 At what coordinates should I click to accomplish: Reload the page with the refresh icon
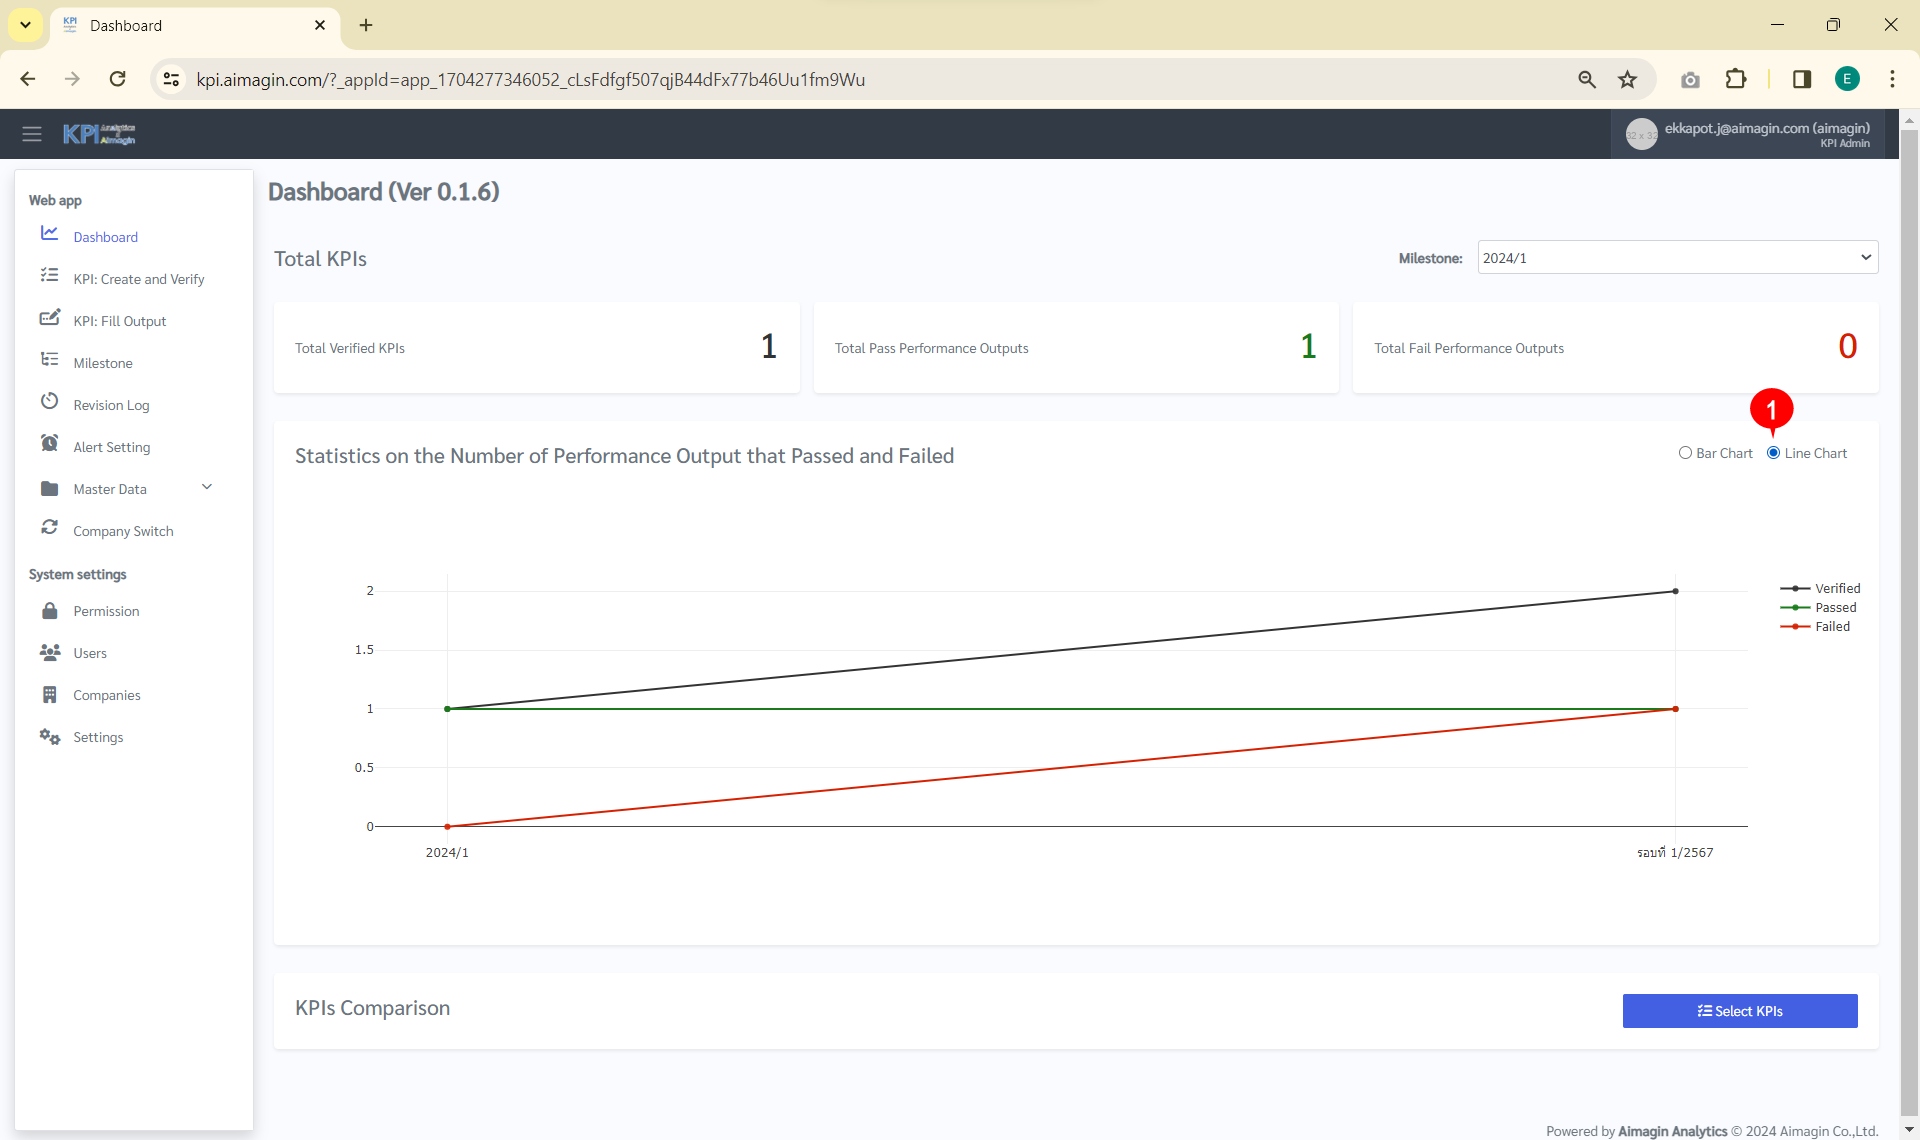point(117,79)
